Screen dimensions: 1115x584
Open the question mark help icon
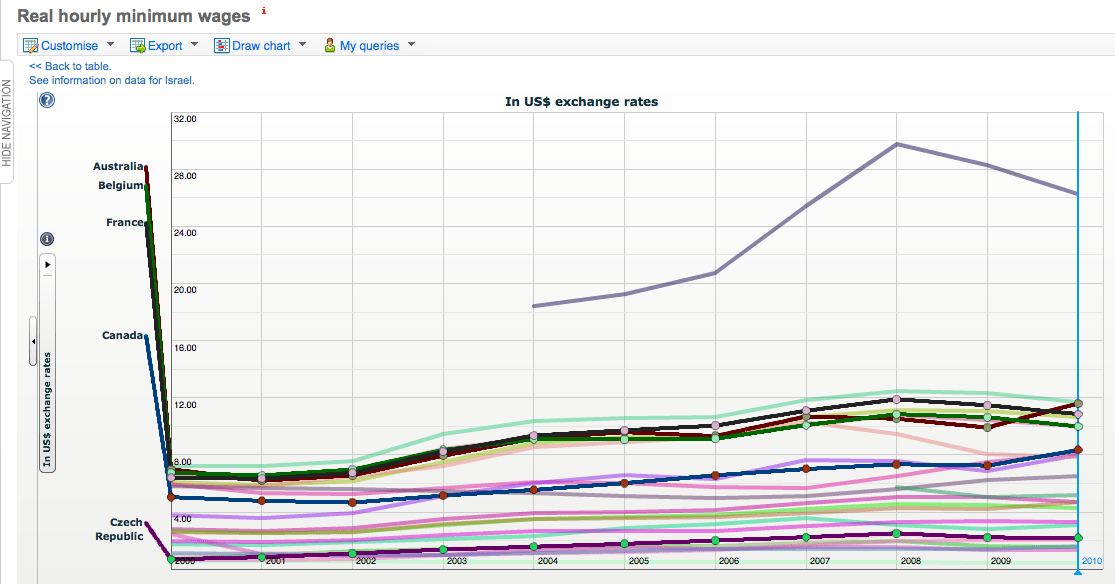[x=47, y=100]
